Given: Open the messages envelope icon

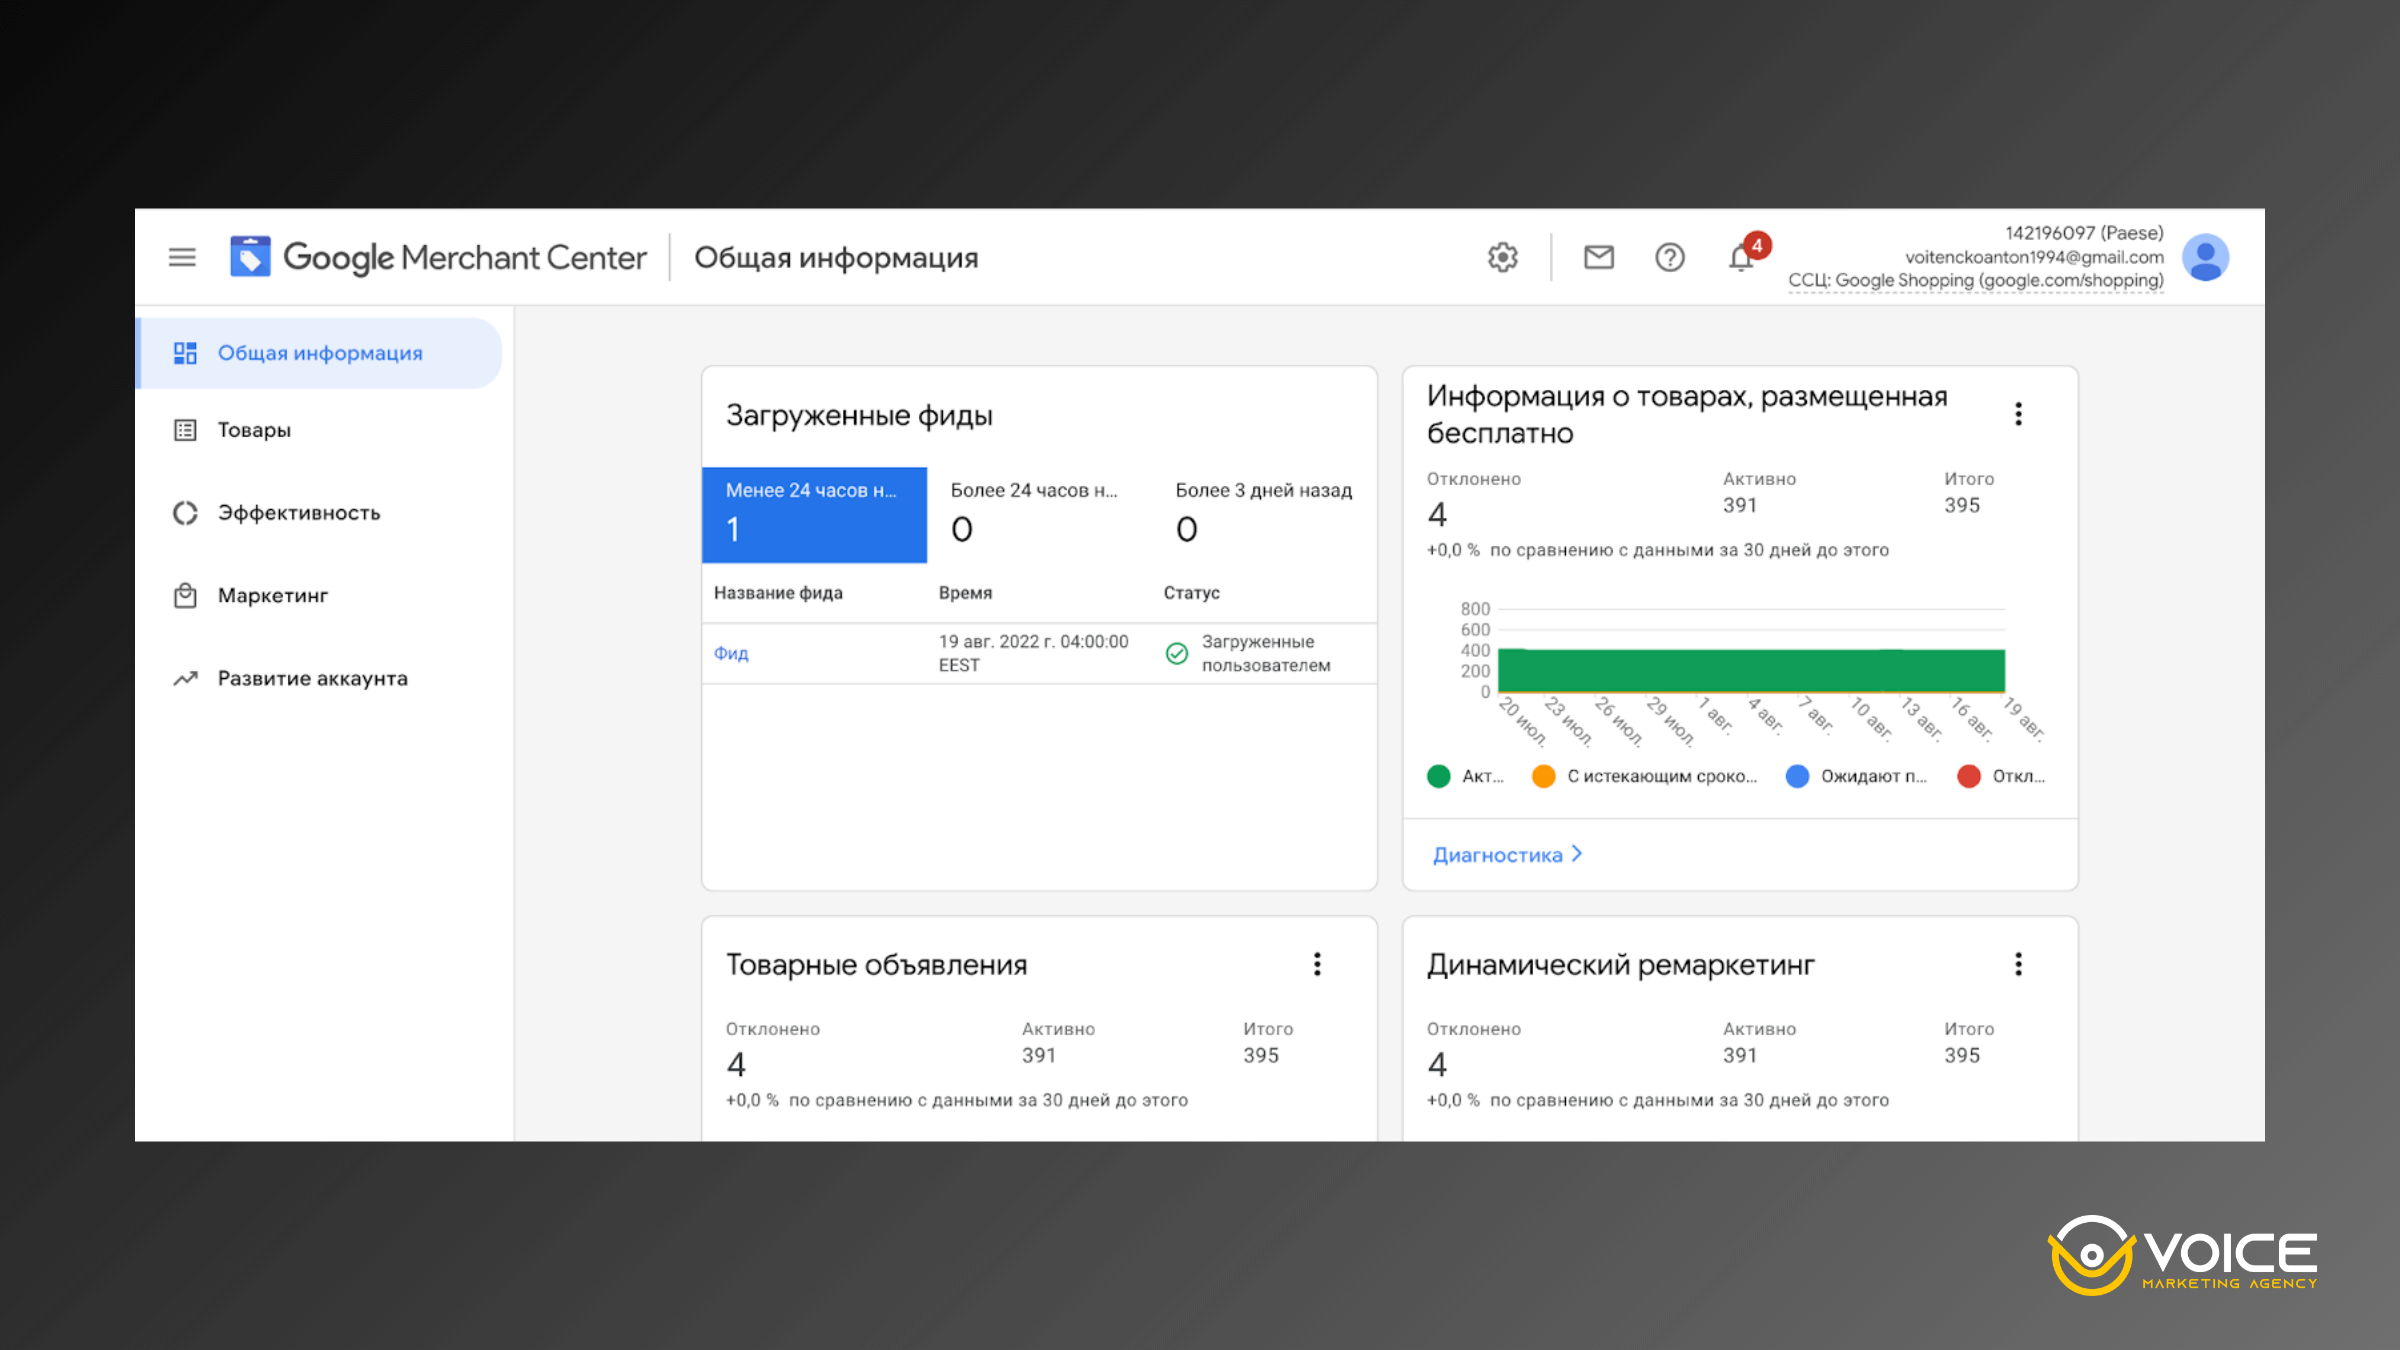Looking at the screenshot, I should (1597, 257).
